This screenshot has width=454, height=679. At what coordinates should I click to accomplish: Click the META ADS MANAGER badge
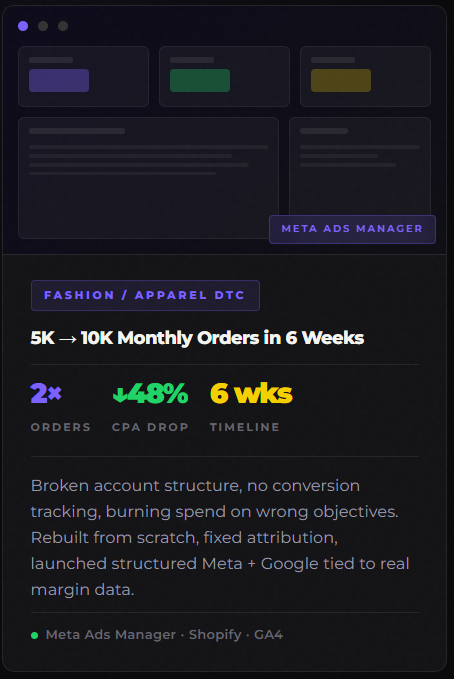[352, 229]
